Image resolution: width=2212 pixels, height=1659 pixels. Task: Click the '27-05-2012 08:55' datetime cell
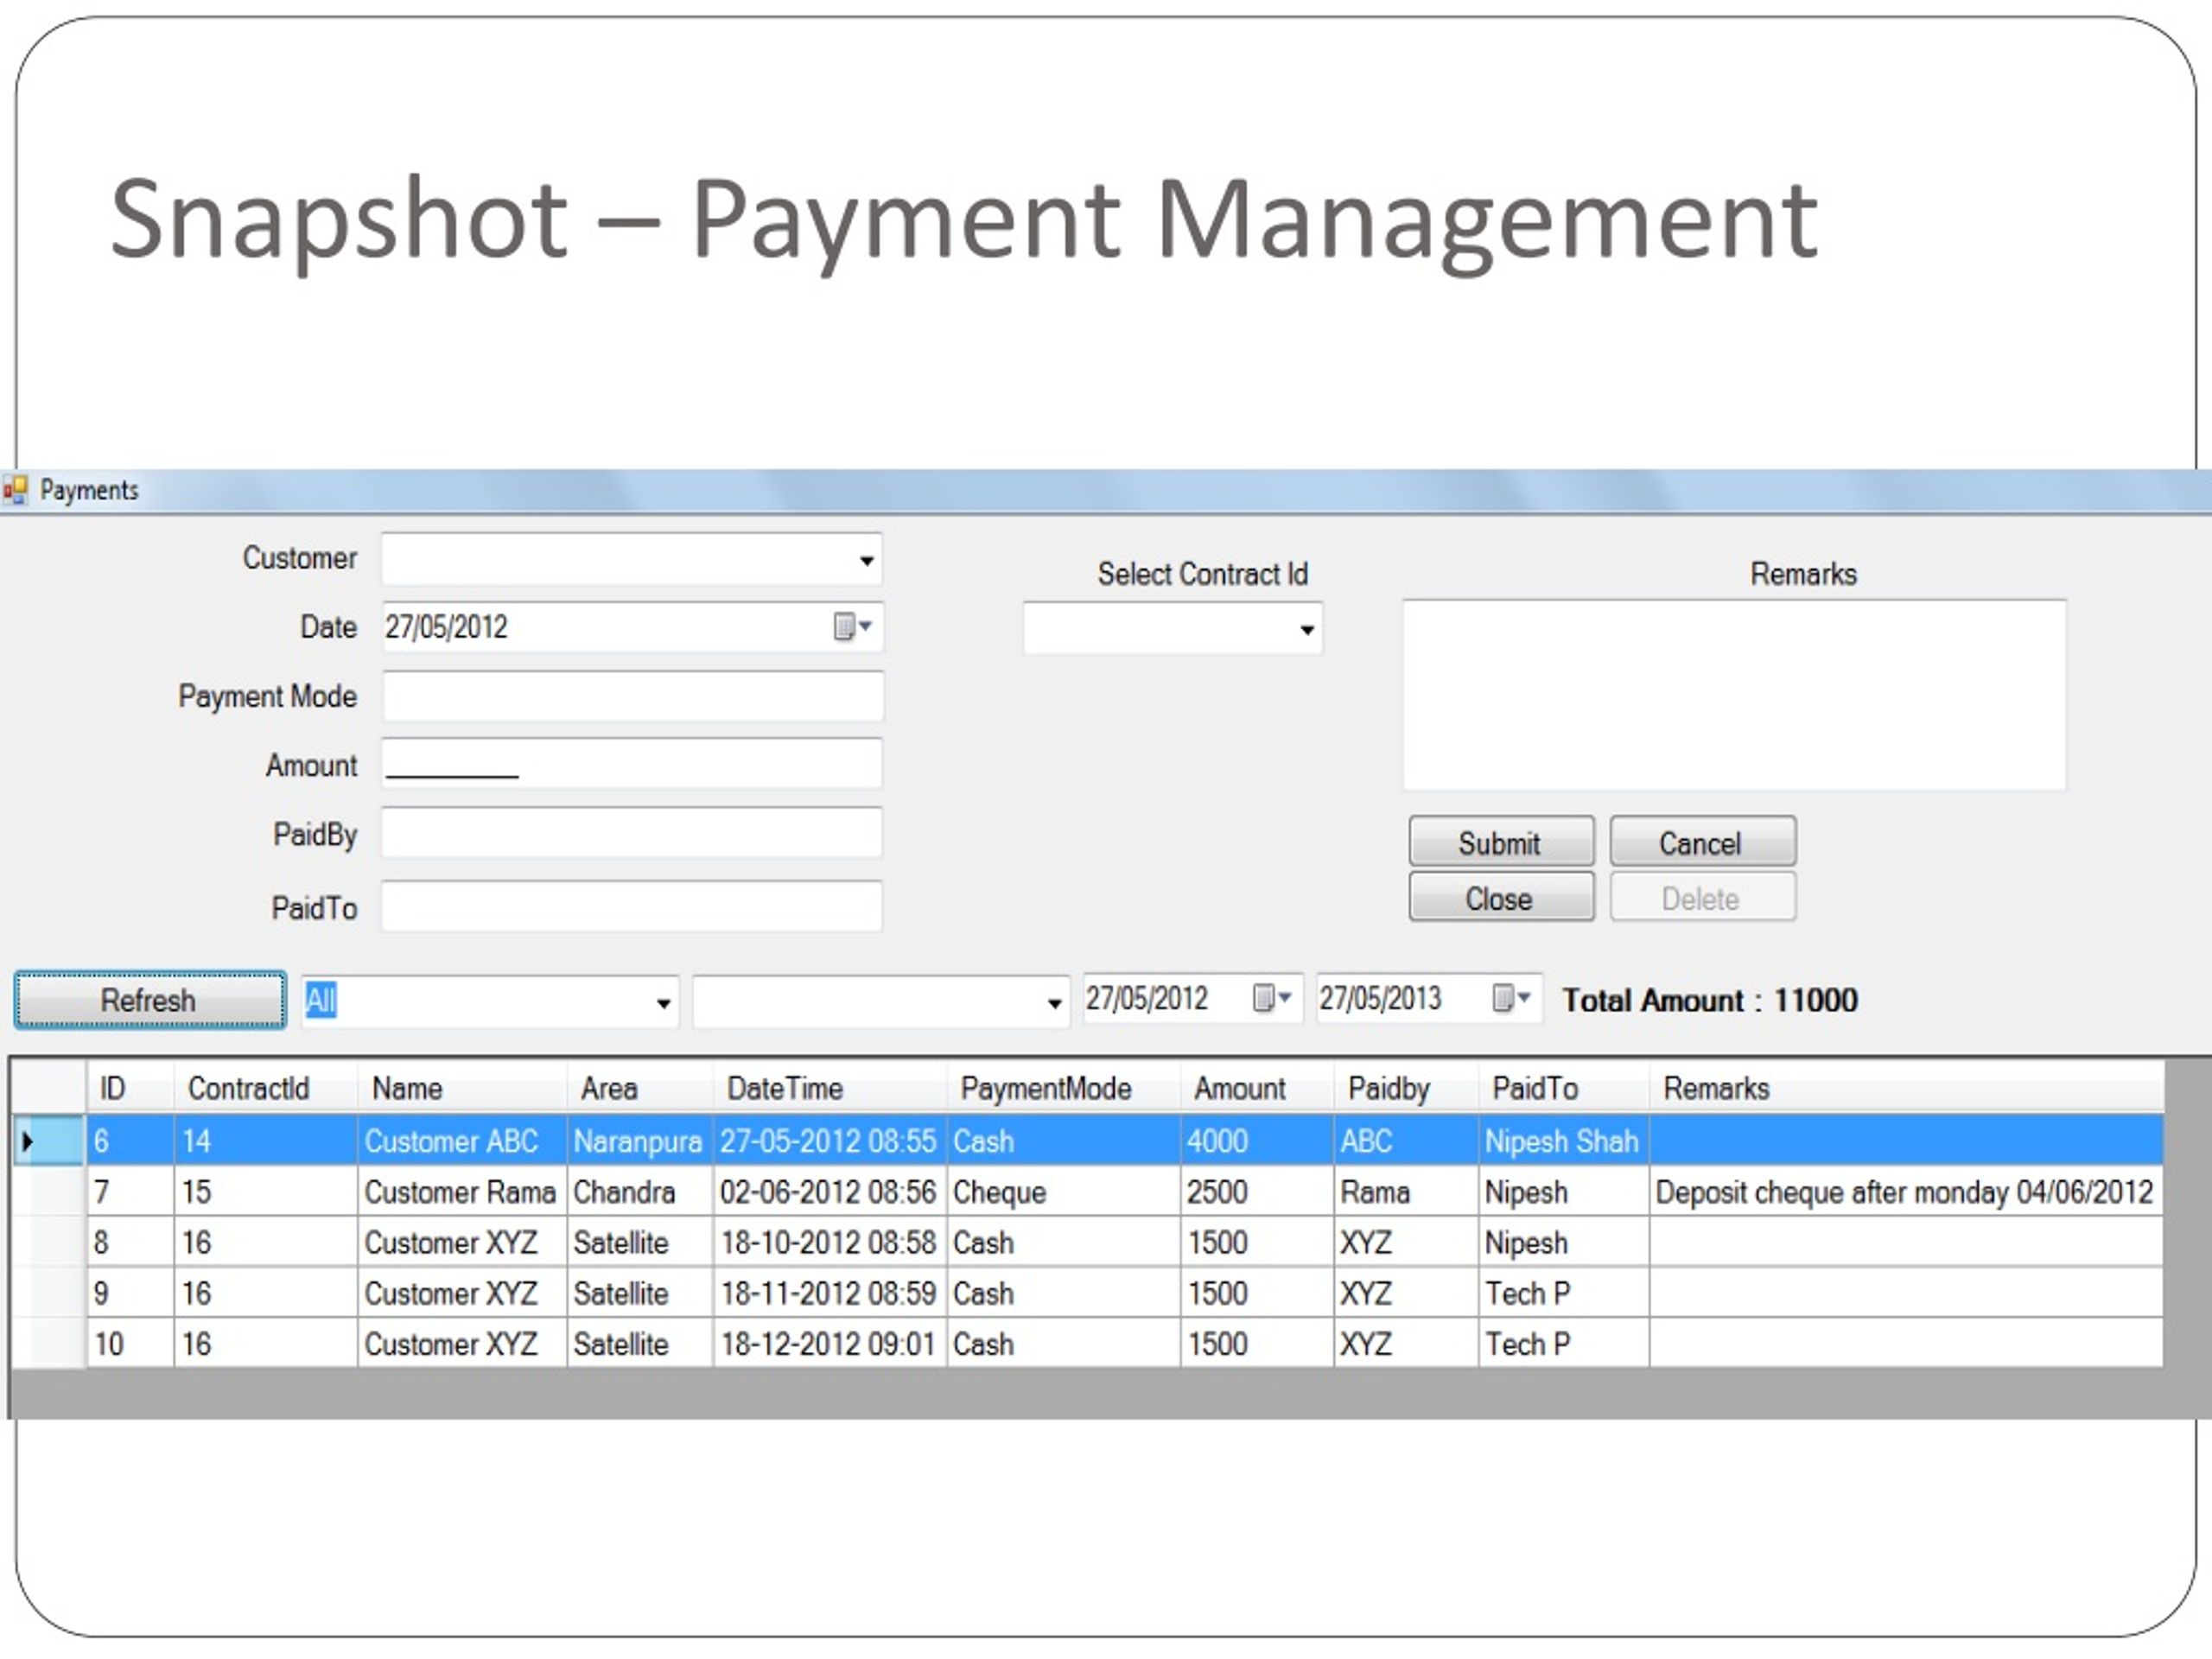click(x=830, y=1141)
